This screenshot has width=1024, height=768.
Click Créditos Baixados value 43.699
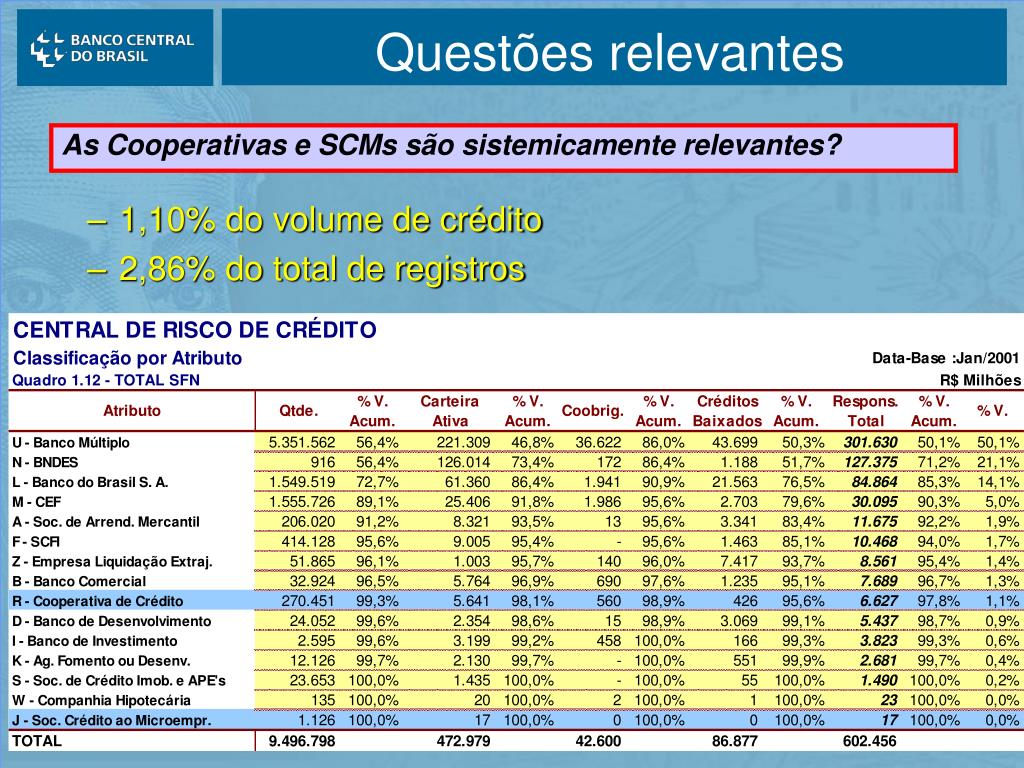point(735,442)
